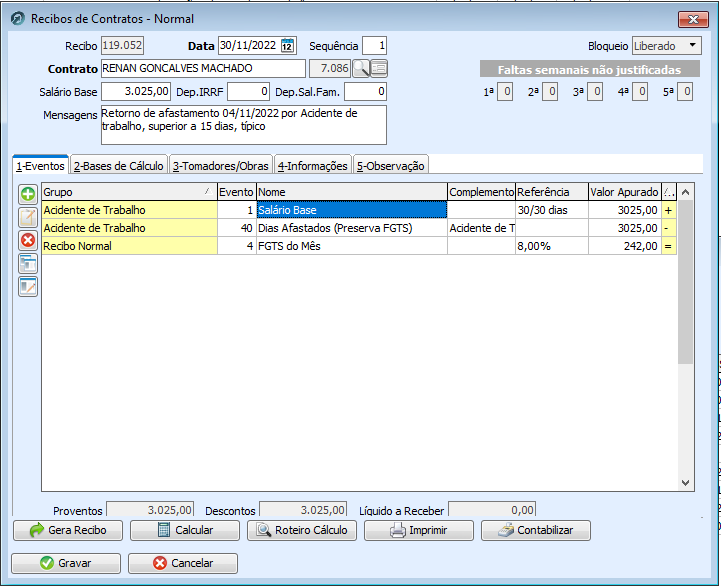Click the events grid vertical scrollbar thumb
The height and width of the screenshot is (586, 721).
tap(686, 282)
